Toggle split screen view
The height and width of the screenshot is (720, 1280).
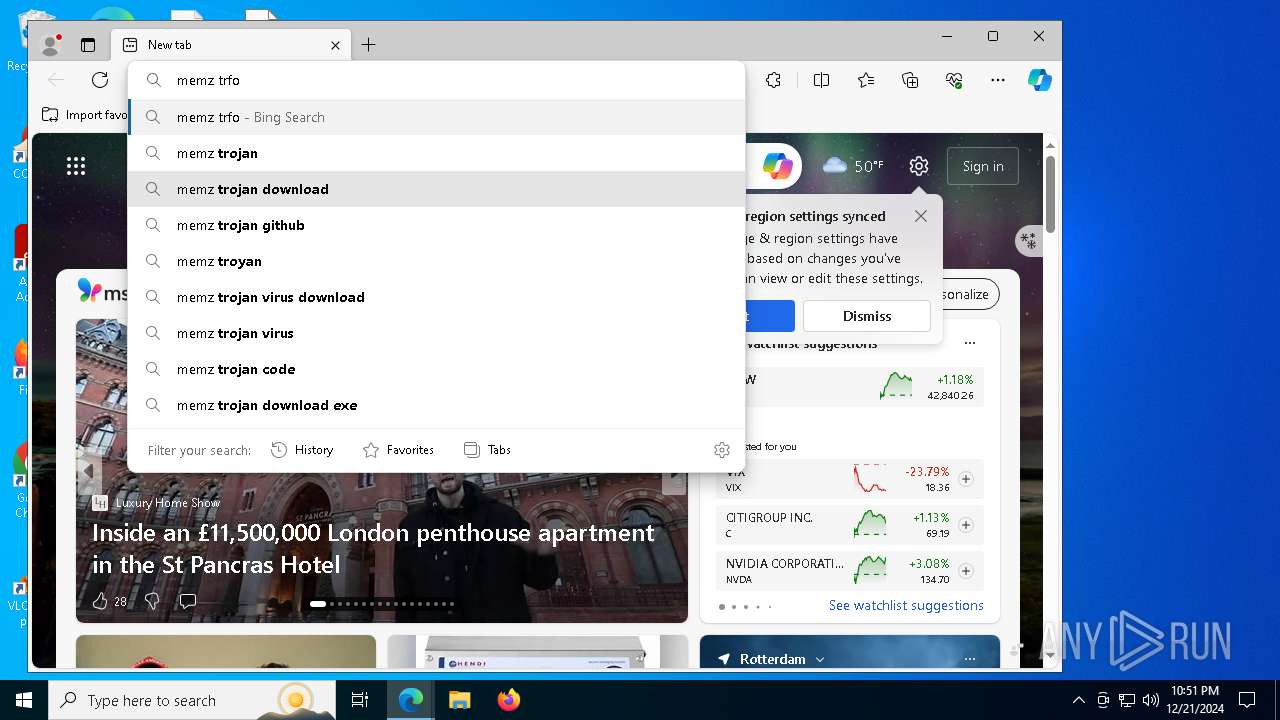coord(821,80)
